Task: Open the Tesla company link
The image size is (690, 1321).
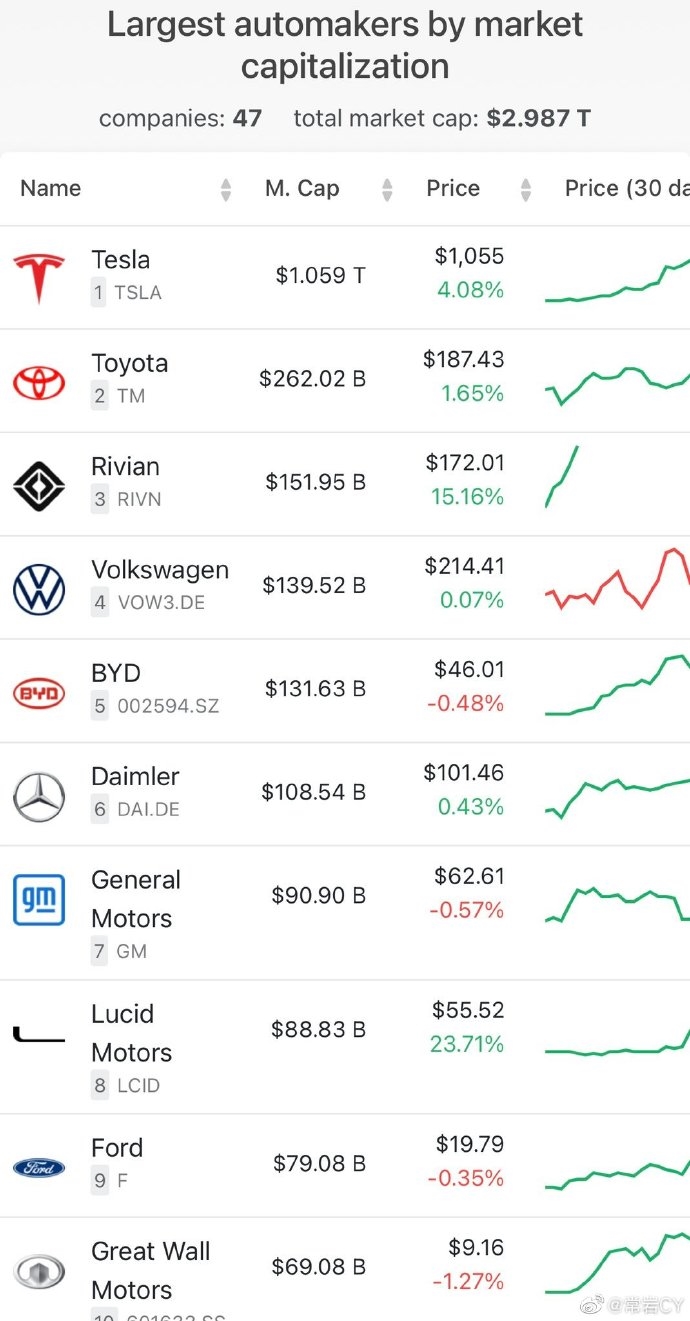Action: coord(121,260)
